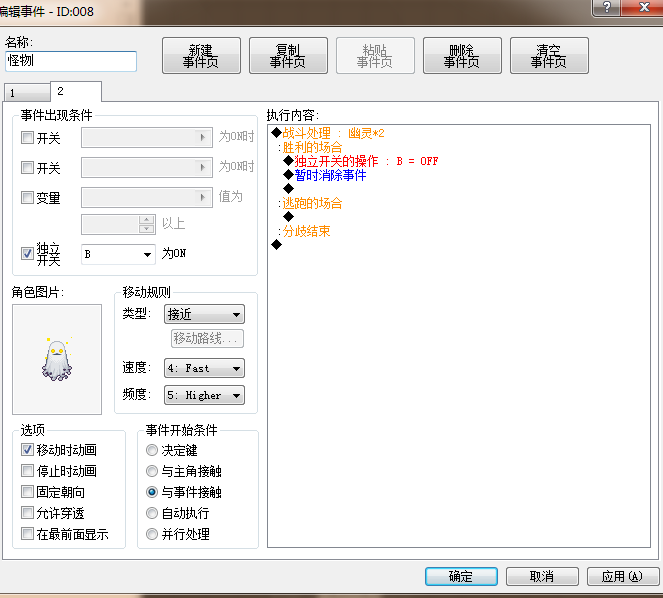Image resolution: width=663 pixels, height=598 pixels.
Task: Click the 清空事件页 button
Action: coord(549,55)
